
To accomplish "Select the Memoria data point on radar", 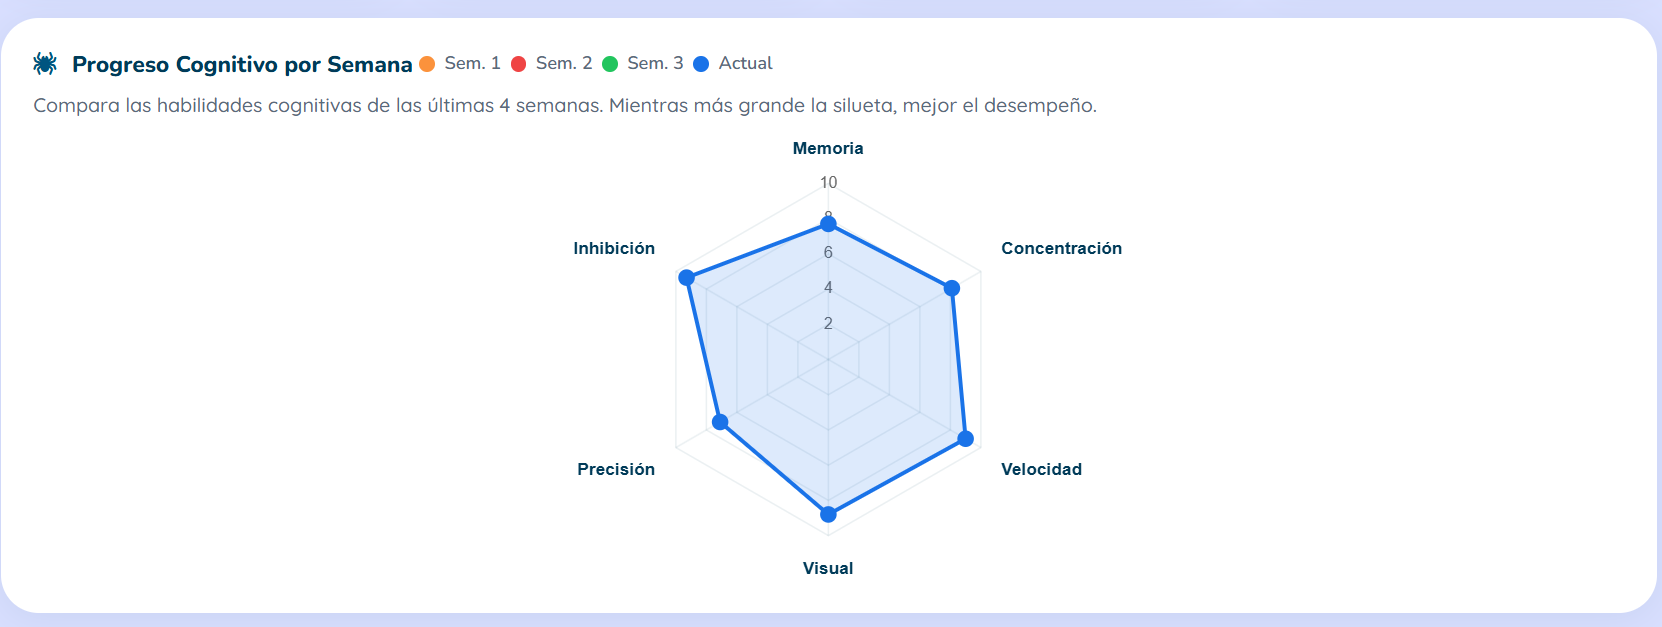I will tap(828, 223).
